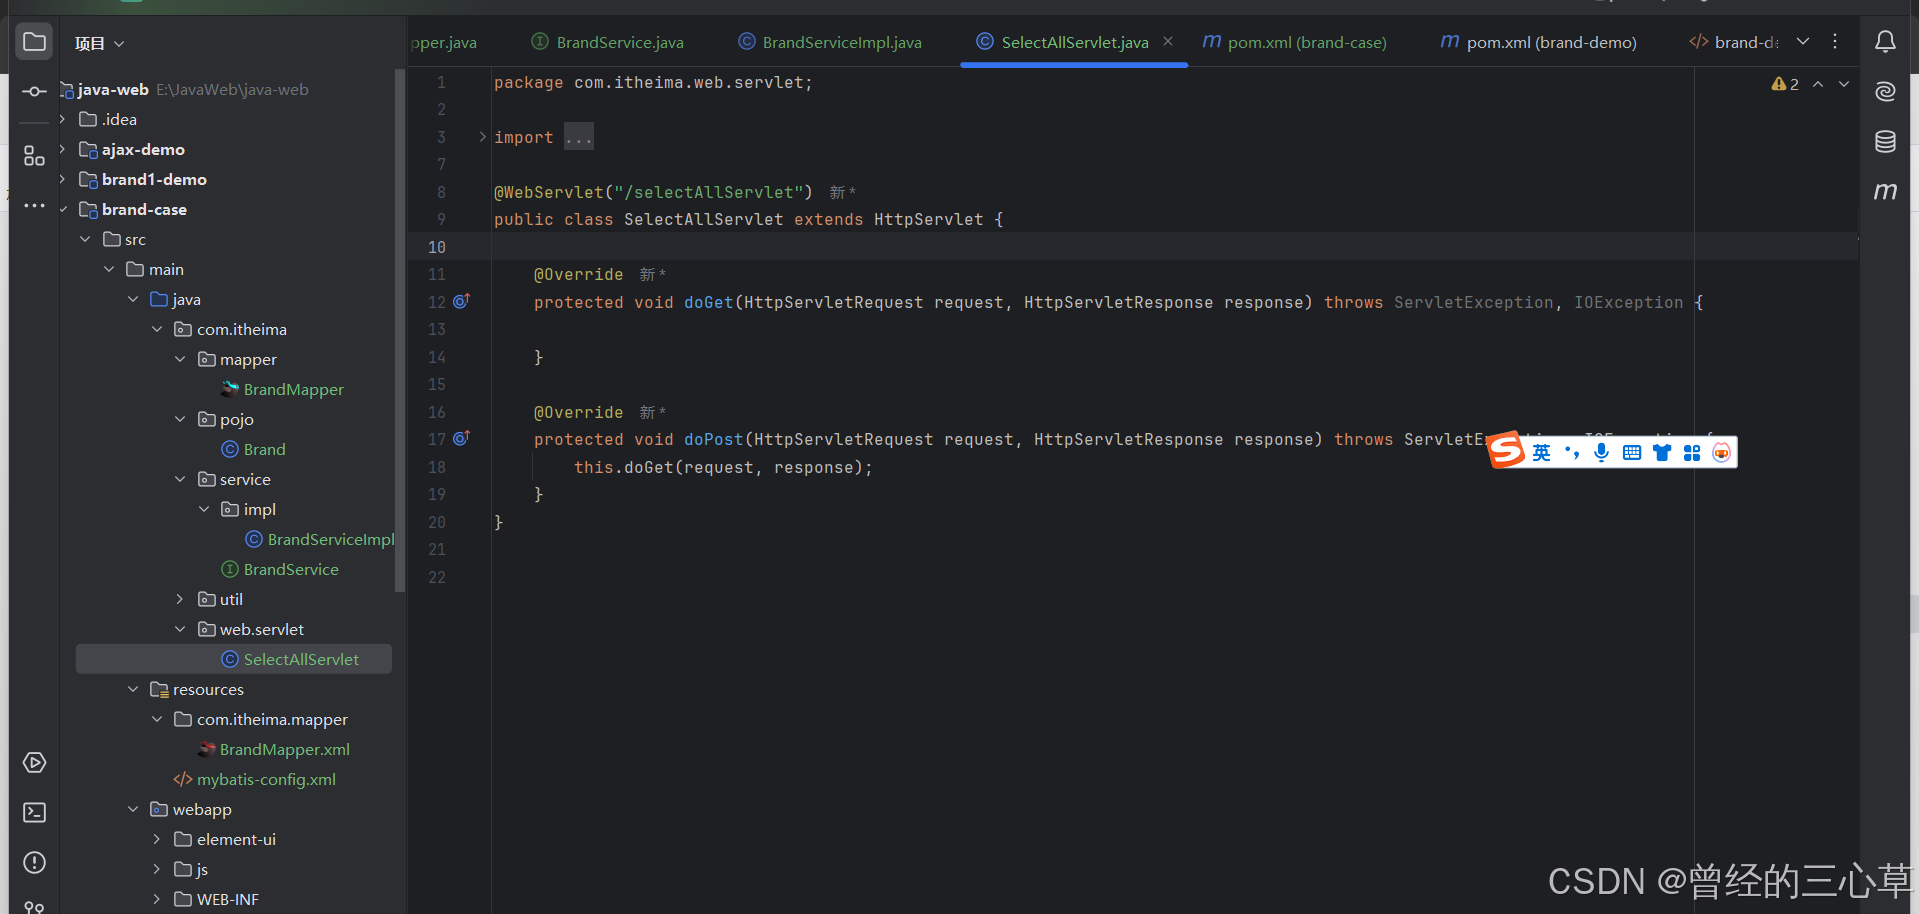Open the BrandService interface file
This screenshot has width=1919, height=914.
coord(291,569)
